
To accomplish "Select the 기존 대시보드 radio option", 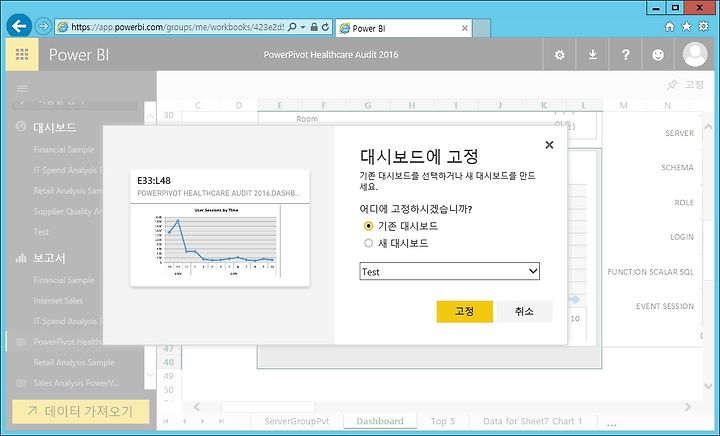I will pos(368,226).
